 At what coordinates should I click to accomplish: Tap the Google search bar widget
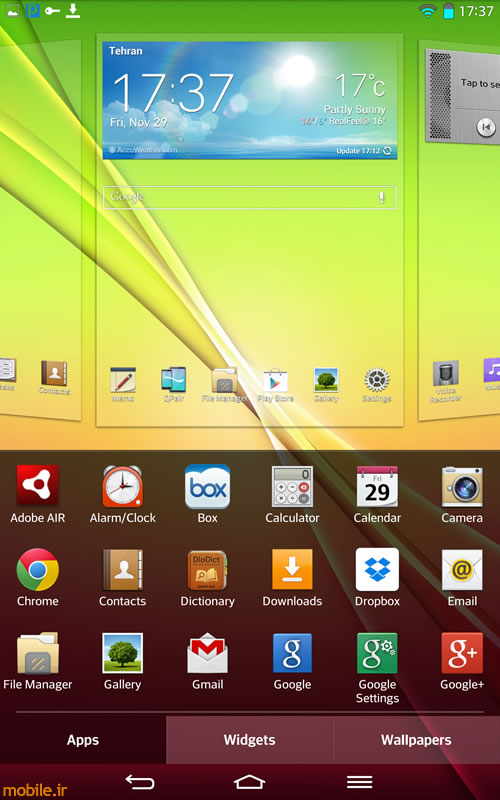tap(249, 197)
